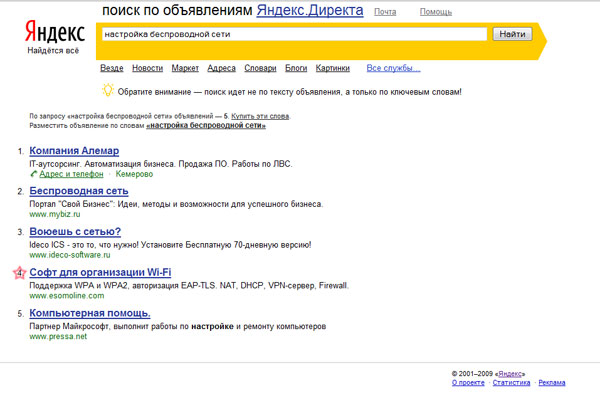The height and width of the screenshot is (393, 600).
Task: Open the Яндекс.Директа link in header
Action: click(x=310, y=10)
